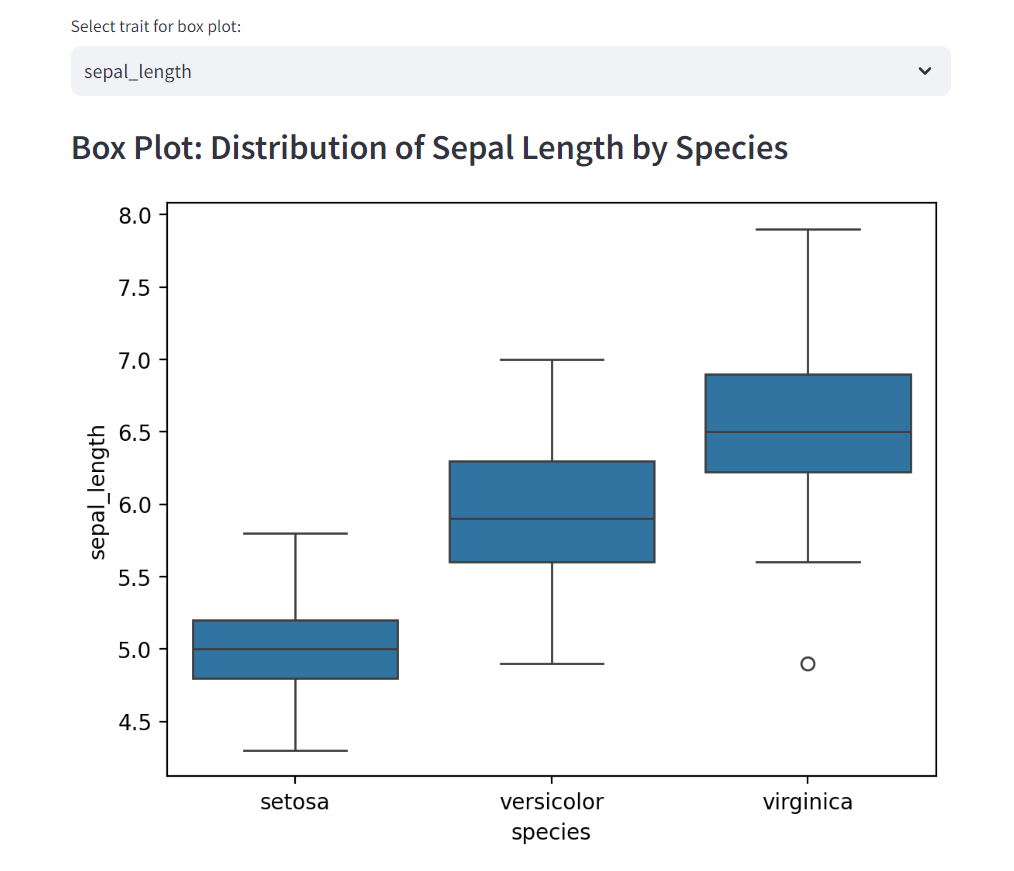This screenshot has height=871, width=1014.
Task: Click the versicolor x-axis label
Action: pyautogui.click(x=551, y=802)
